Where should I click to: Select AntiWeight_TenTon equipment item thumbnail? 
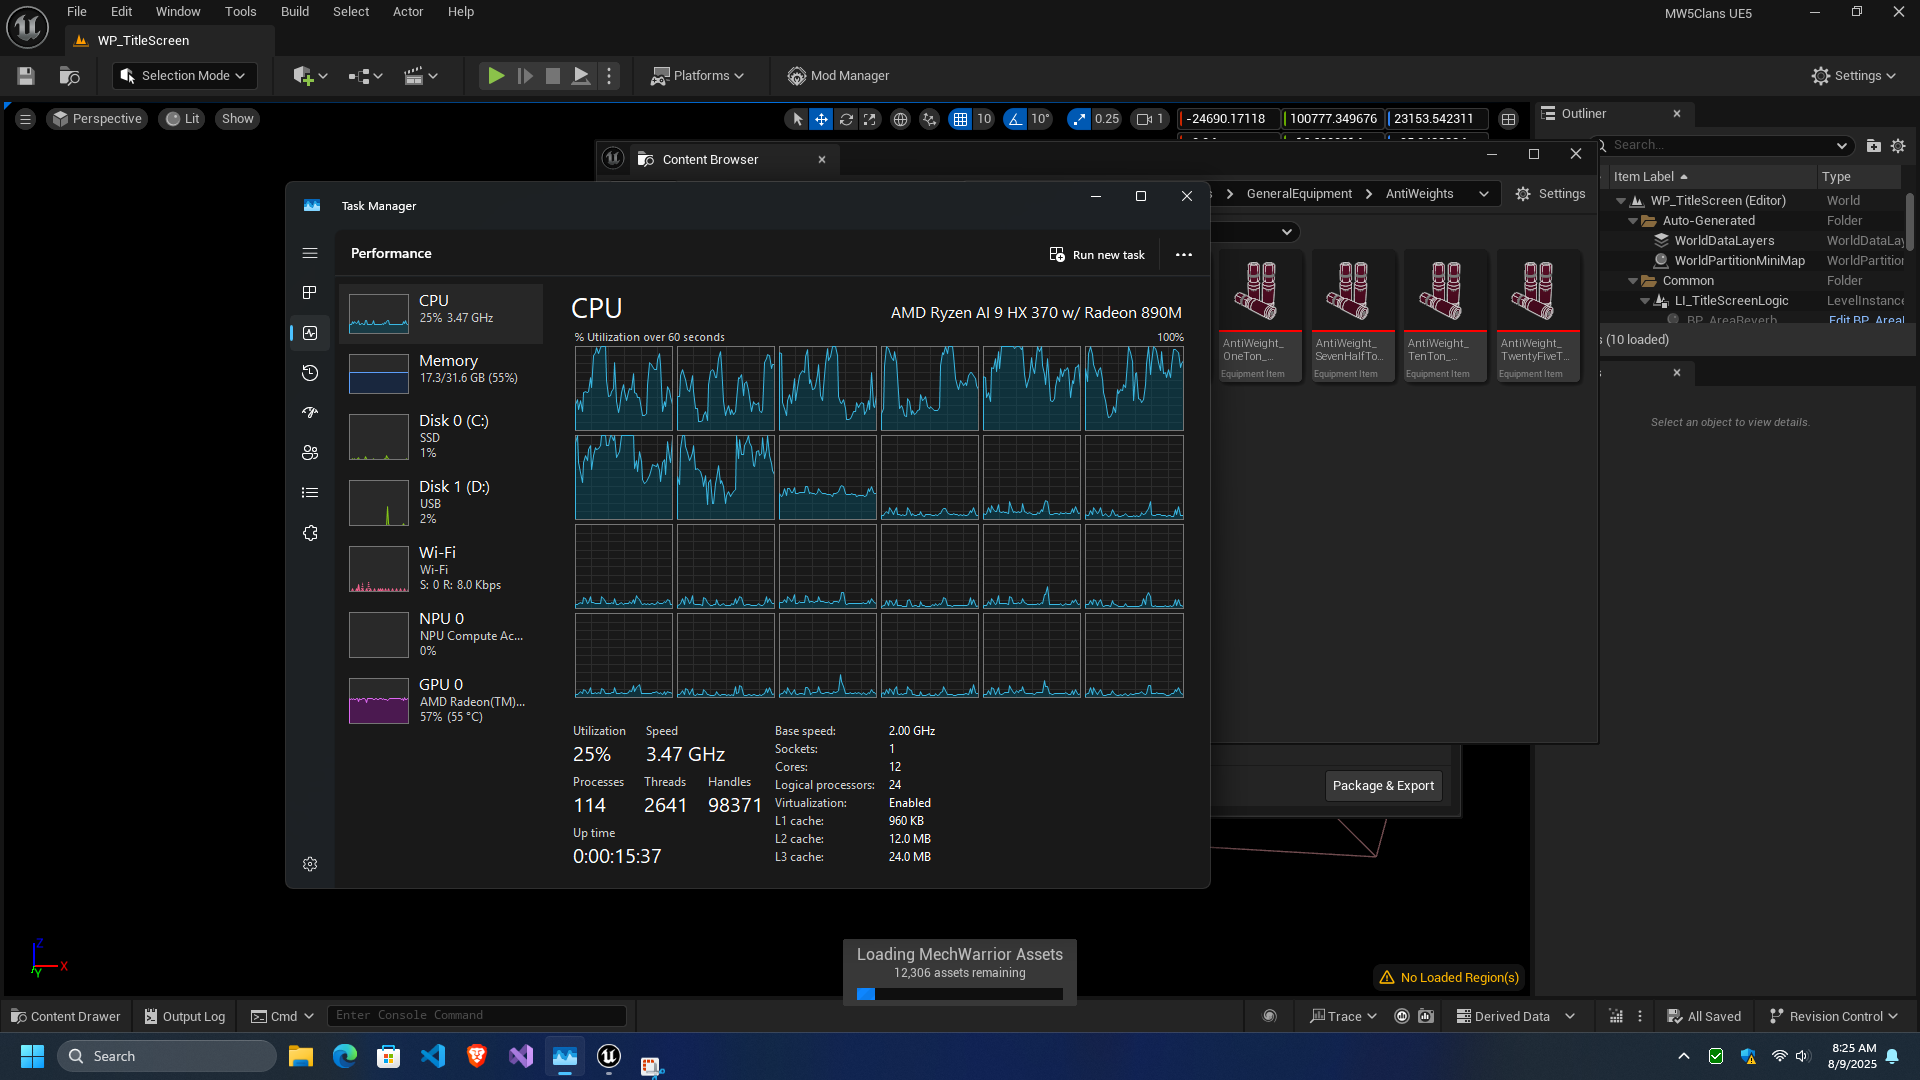1445,316
